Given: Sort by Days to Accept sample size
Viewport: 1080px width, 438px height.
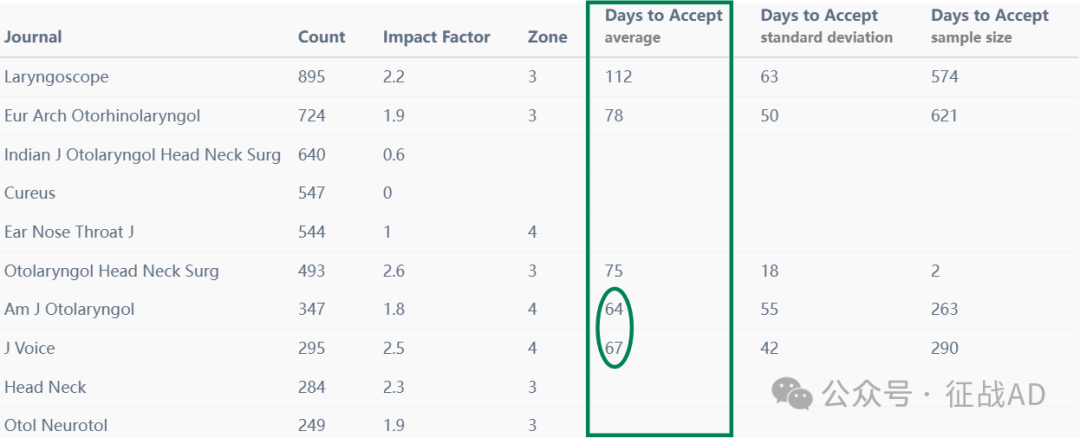Looking at the screenshot, I should (x=990, y=26).
